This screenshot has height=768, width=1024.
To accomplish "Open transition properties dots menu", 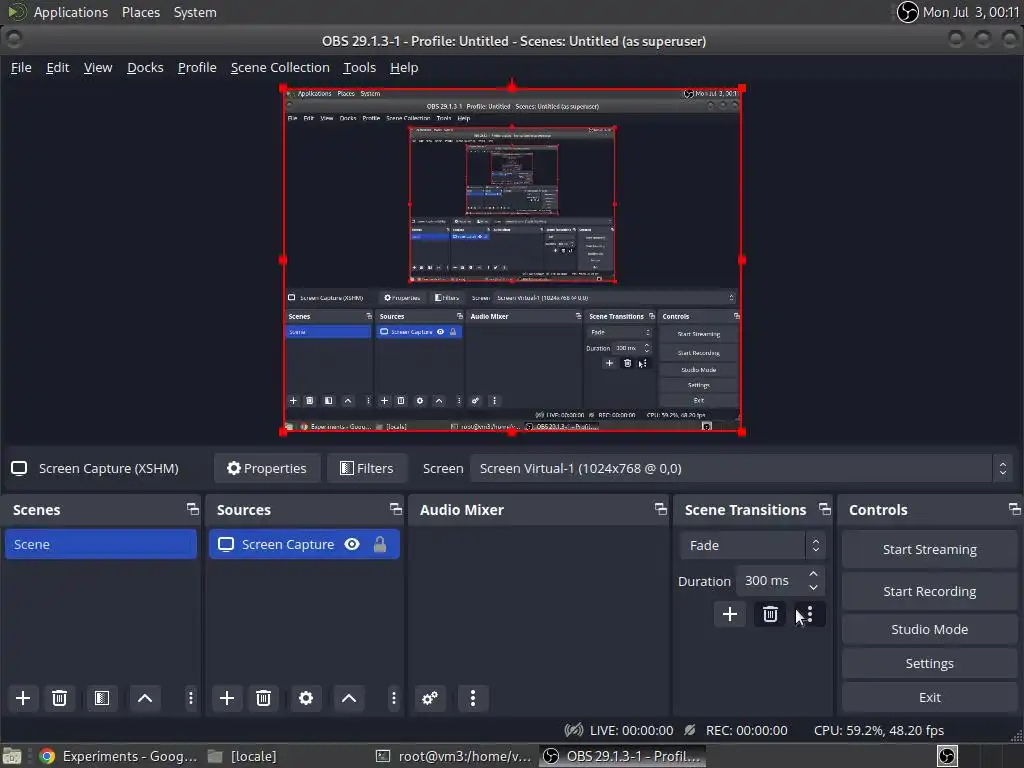I will pos(810,614).
